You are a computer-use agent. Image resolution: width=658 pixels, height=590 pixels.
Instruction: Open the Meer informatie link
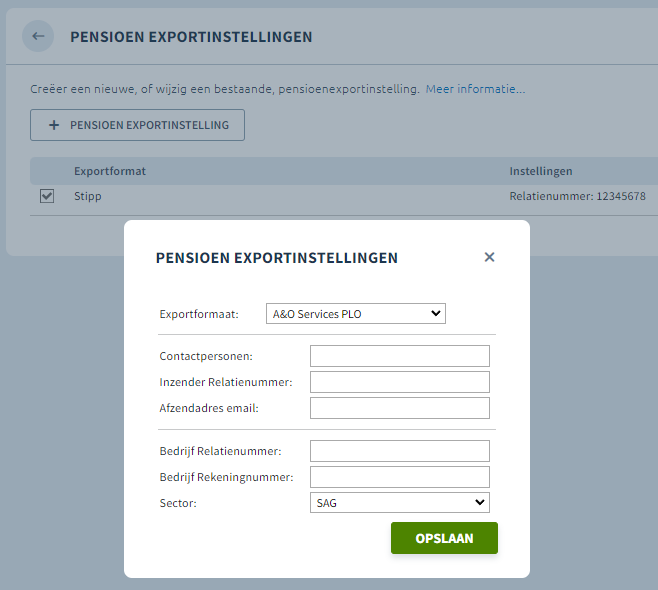pyautogui.click(x=475, y=89)
